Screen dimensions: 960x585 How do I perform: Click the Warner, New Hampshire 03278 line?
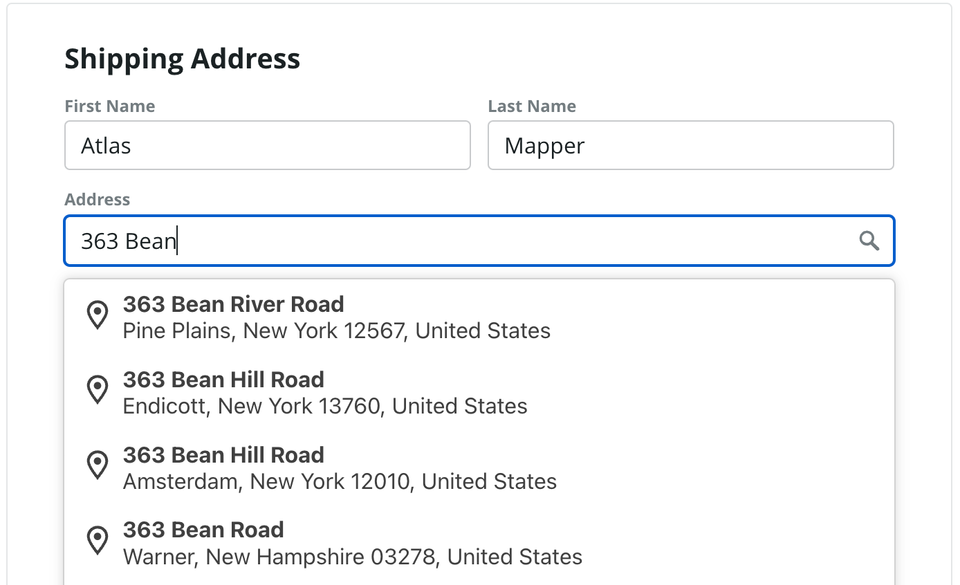point(352,557)
